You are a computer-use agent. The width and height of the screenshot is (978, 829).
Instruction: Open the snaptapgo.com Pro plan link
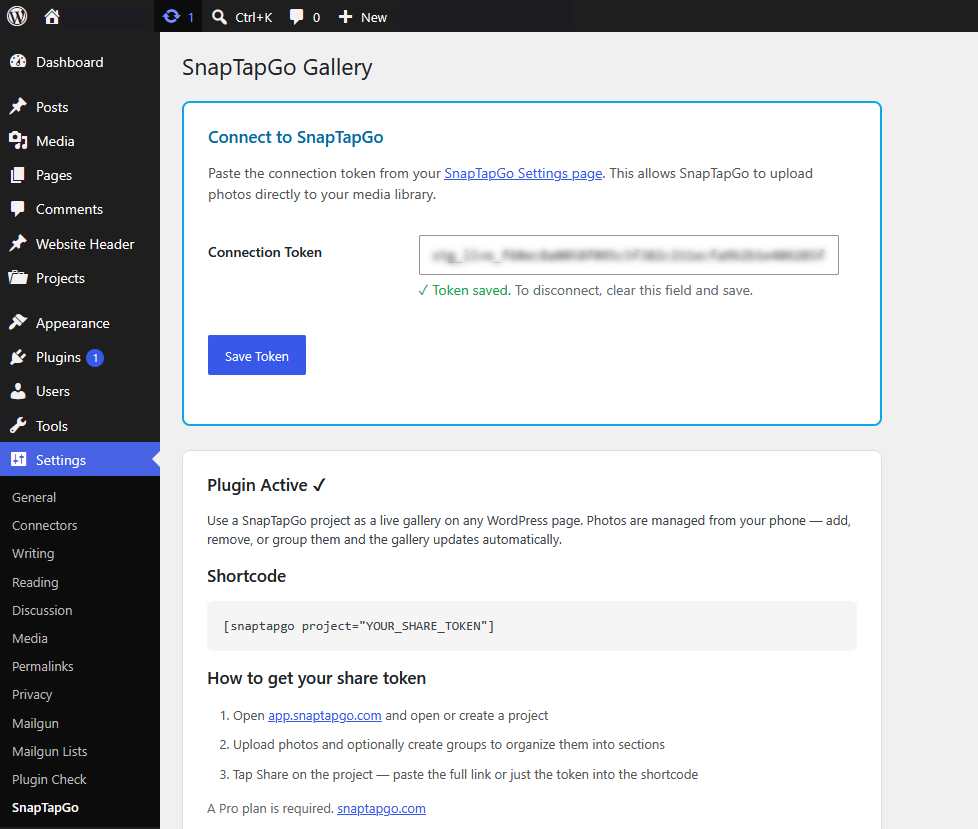coord(381,808)
